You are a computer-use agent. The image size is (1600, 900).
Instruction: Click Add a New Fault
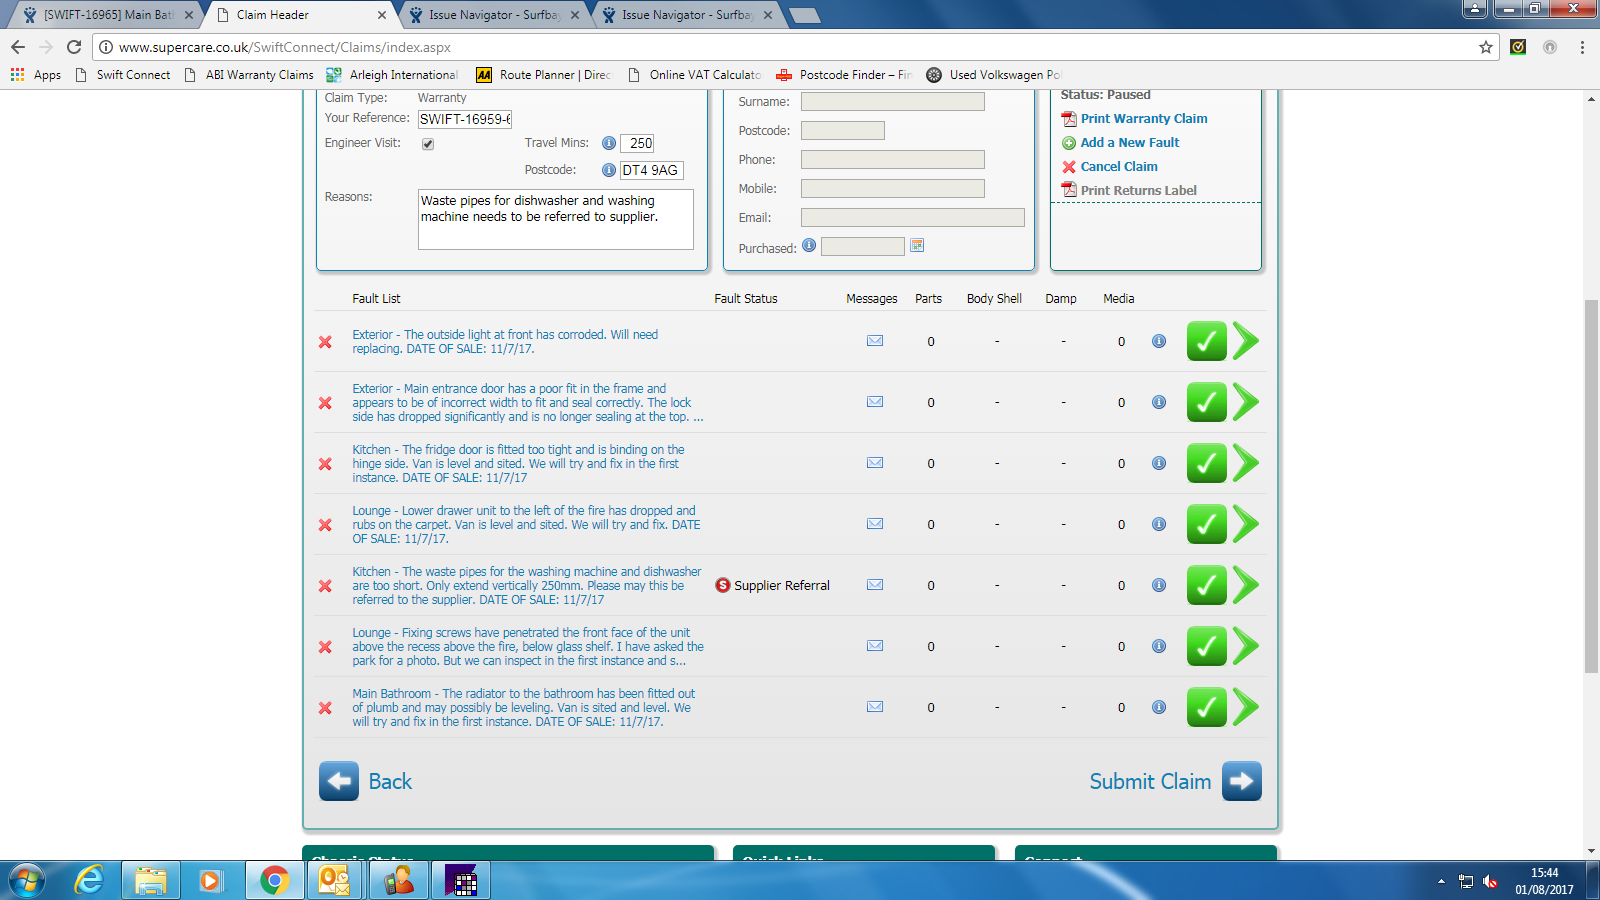1130,142
